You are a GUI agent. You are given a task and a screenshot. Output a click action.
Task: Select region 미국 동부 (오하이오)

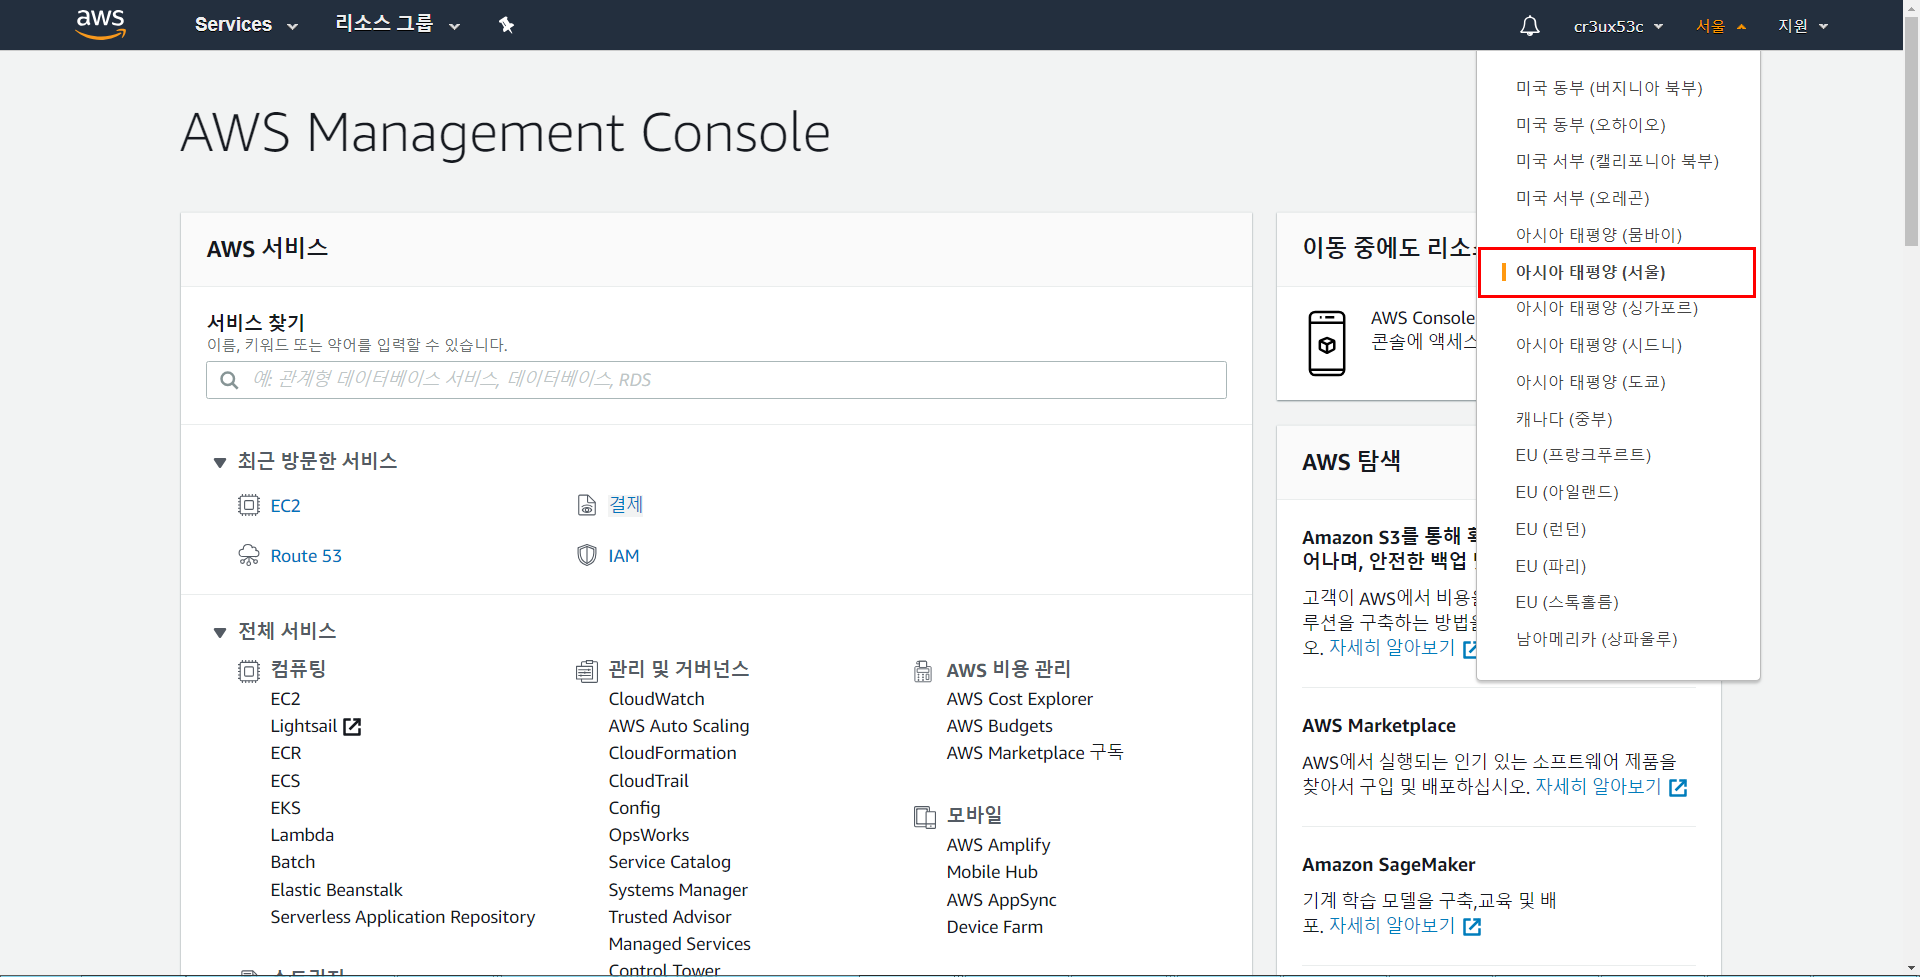pos(1590,125)
